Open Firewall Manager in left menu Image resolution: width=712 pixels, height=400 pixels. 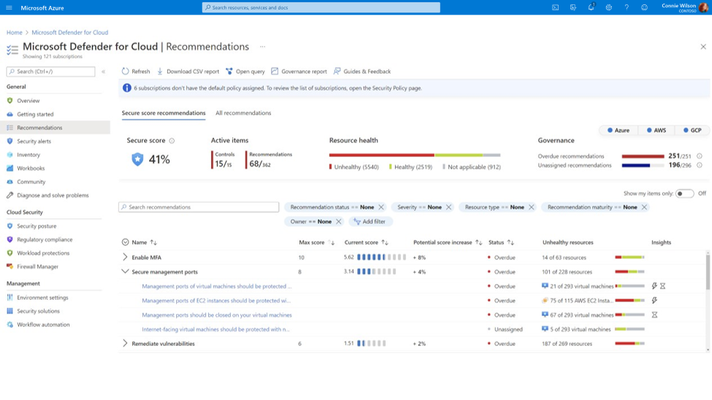[37, 267]
